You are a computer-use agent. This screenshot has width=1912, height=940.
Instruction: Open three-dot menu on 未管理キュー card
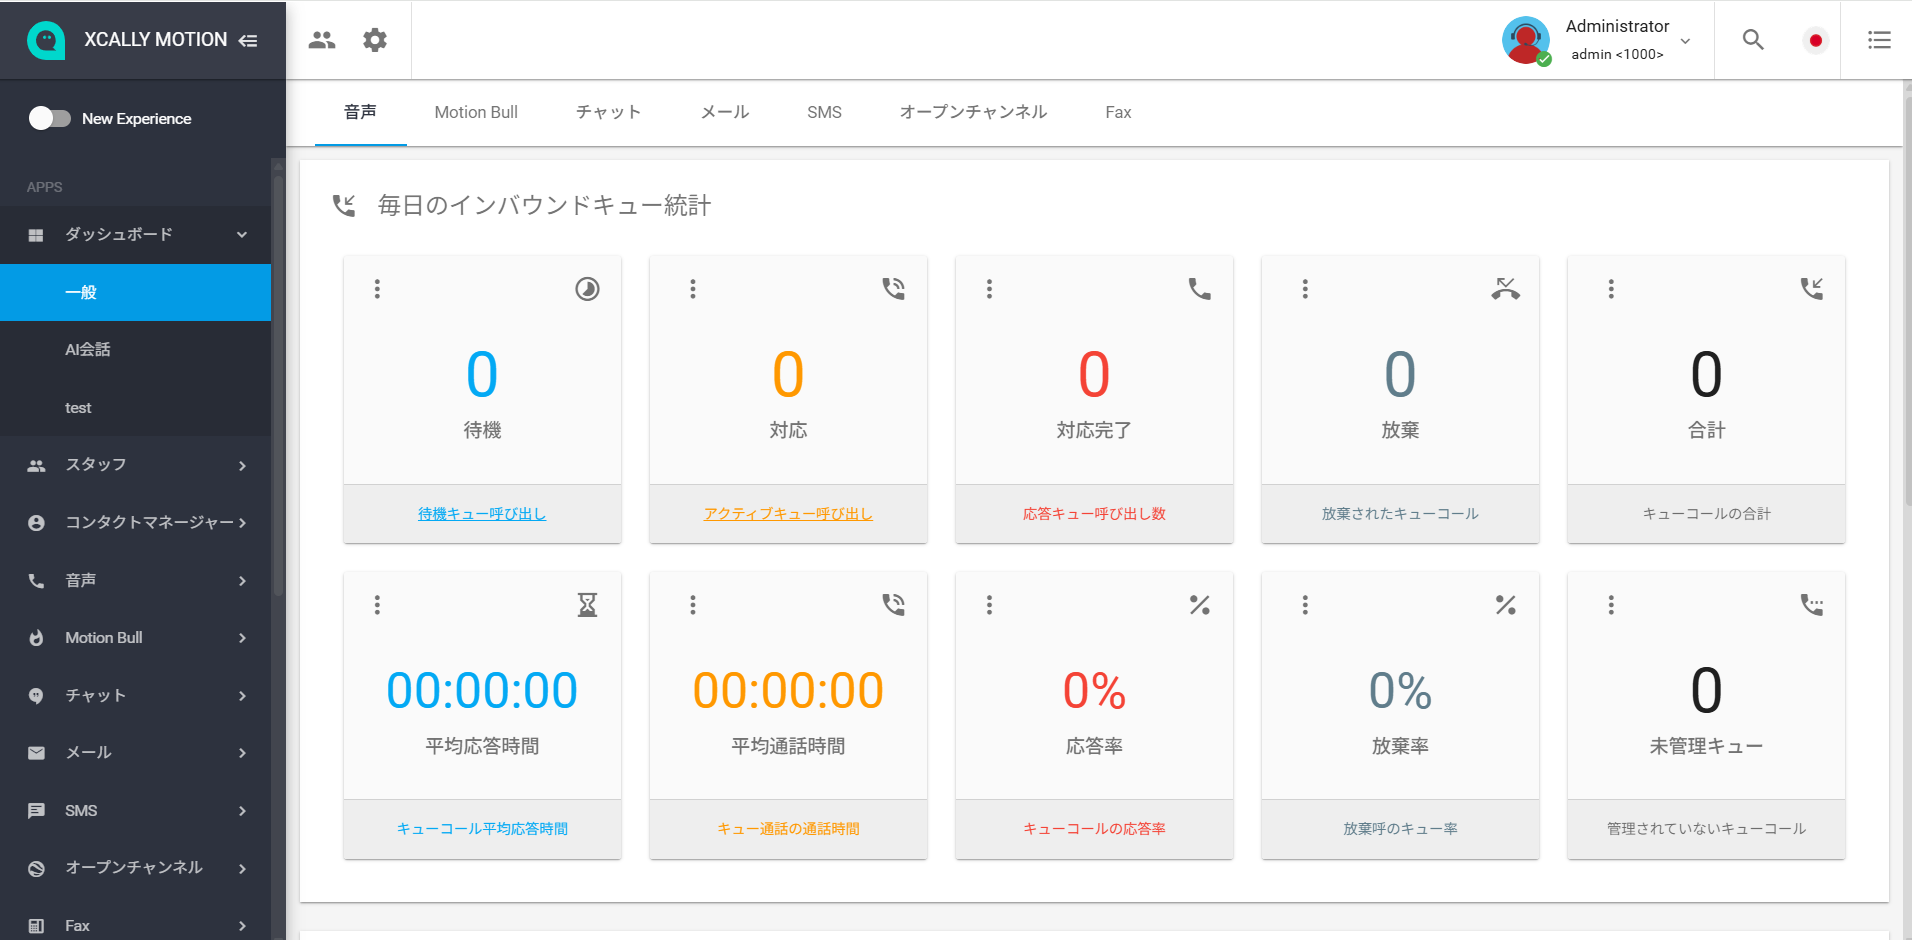tap(1611, 605)
